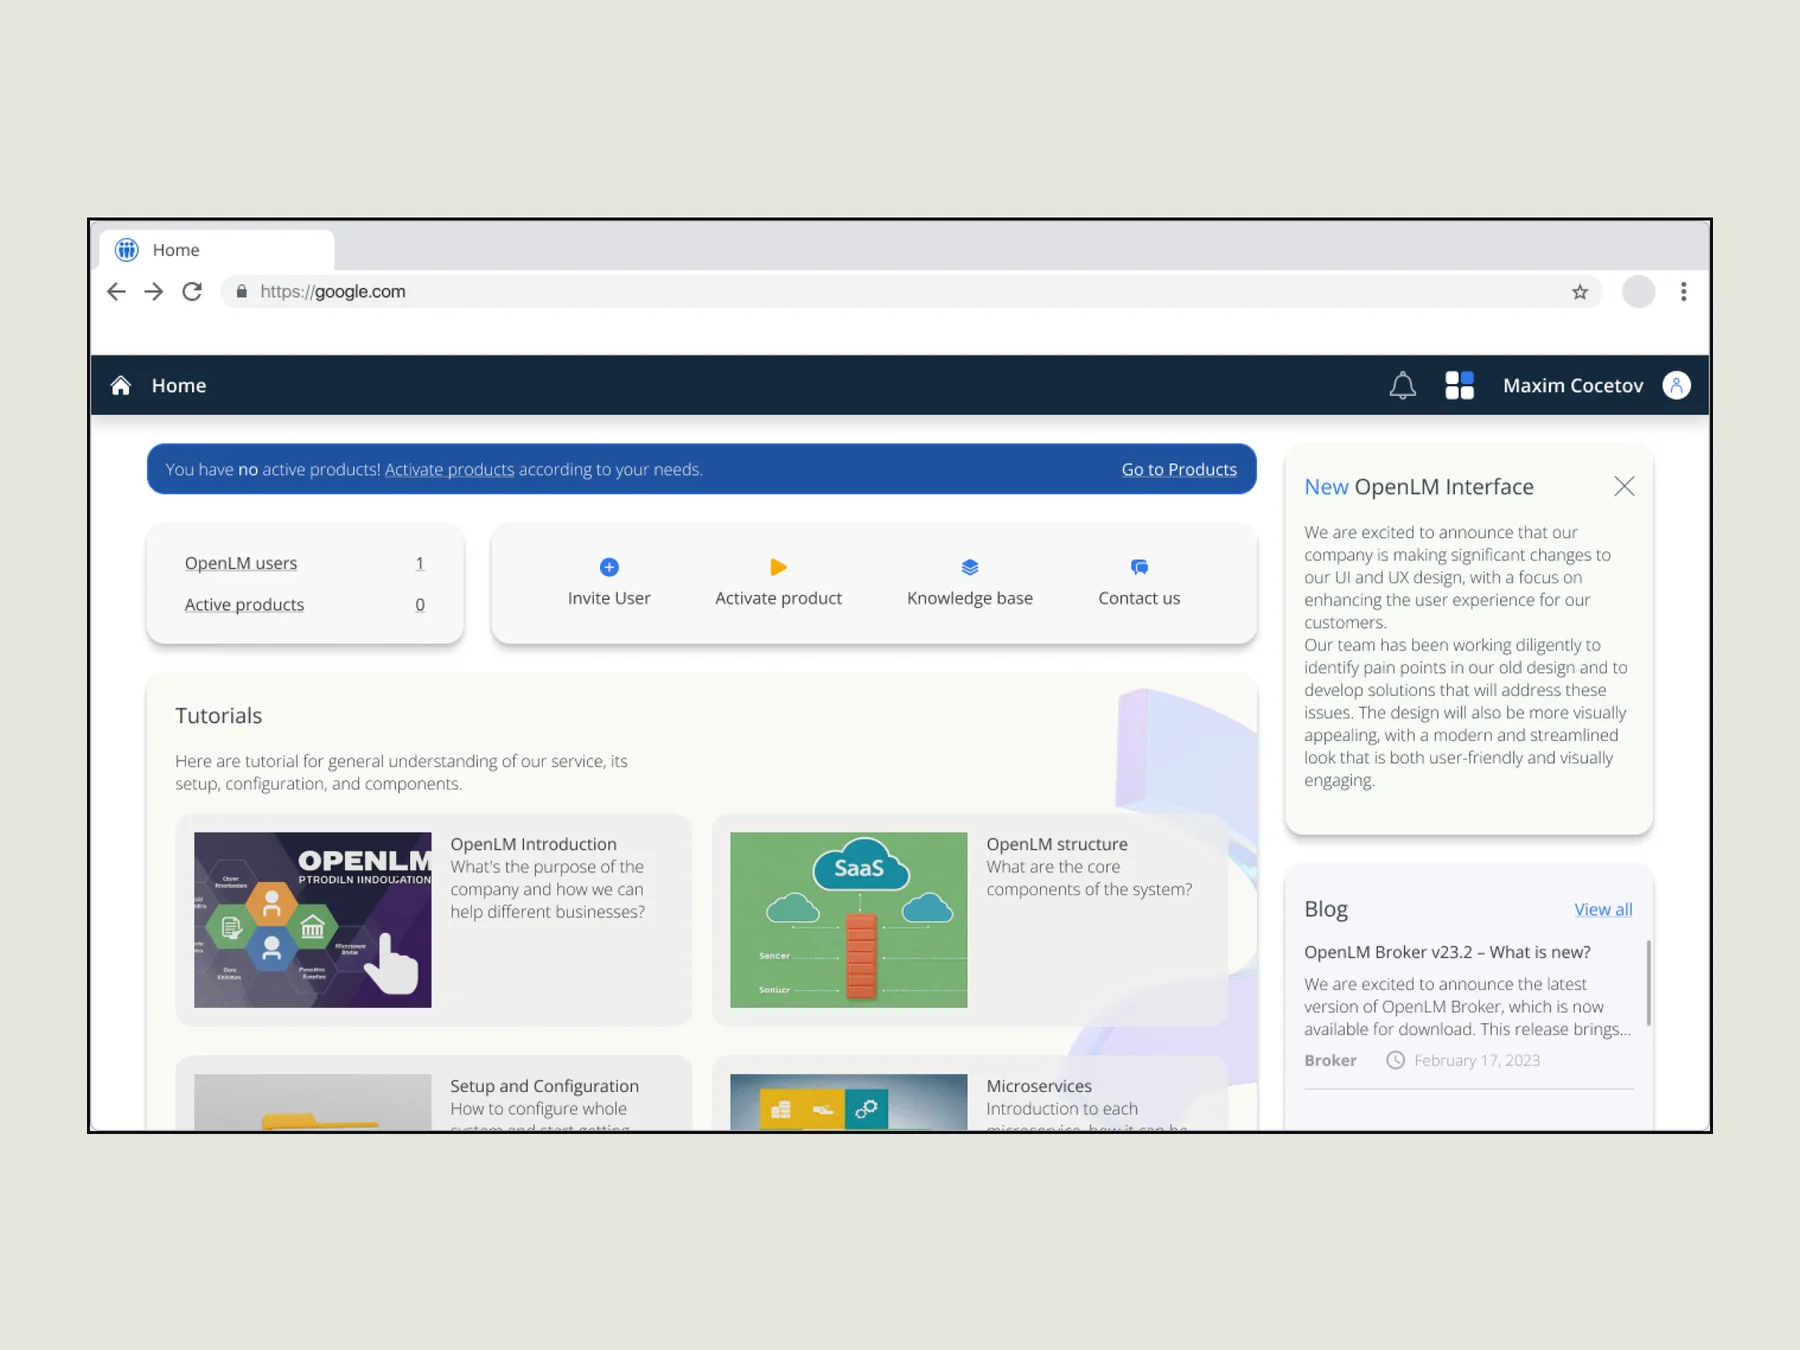The height and width of the screenshot is (1350, 1800).
Task: Click the Active products count 0
Action: 420,604
